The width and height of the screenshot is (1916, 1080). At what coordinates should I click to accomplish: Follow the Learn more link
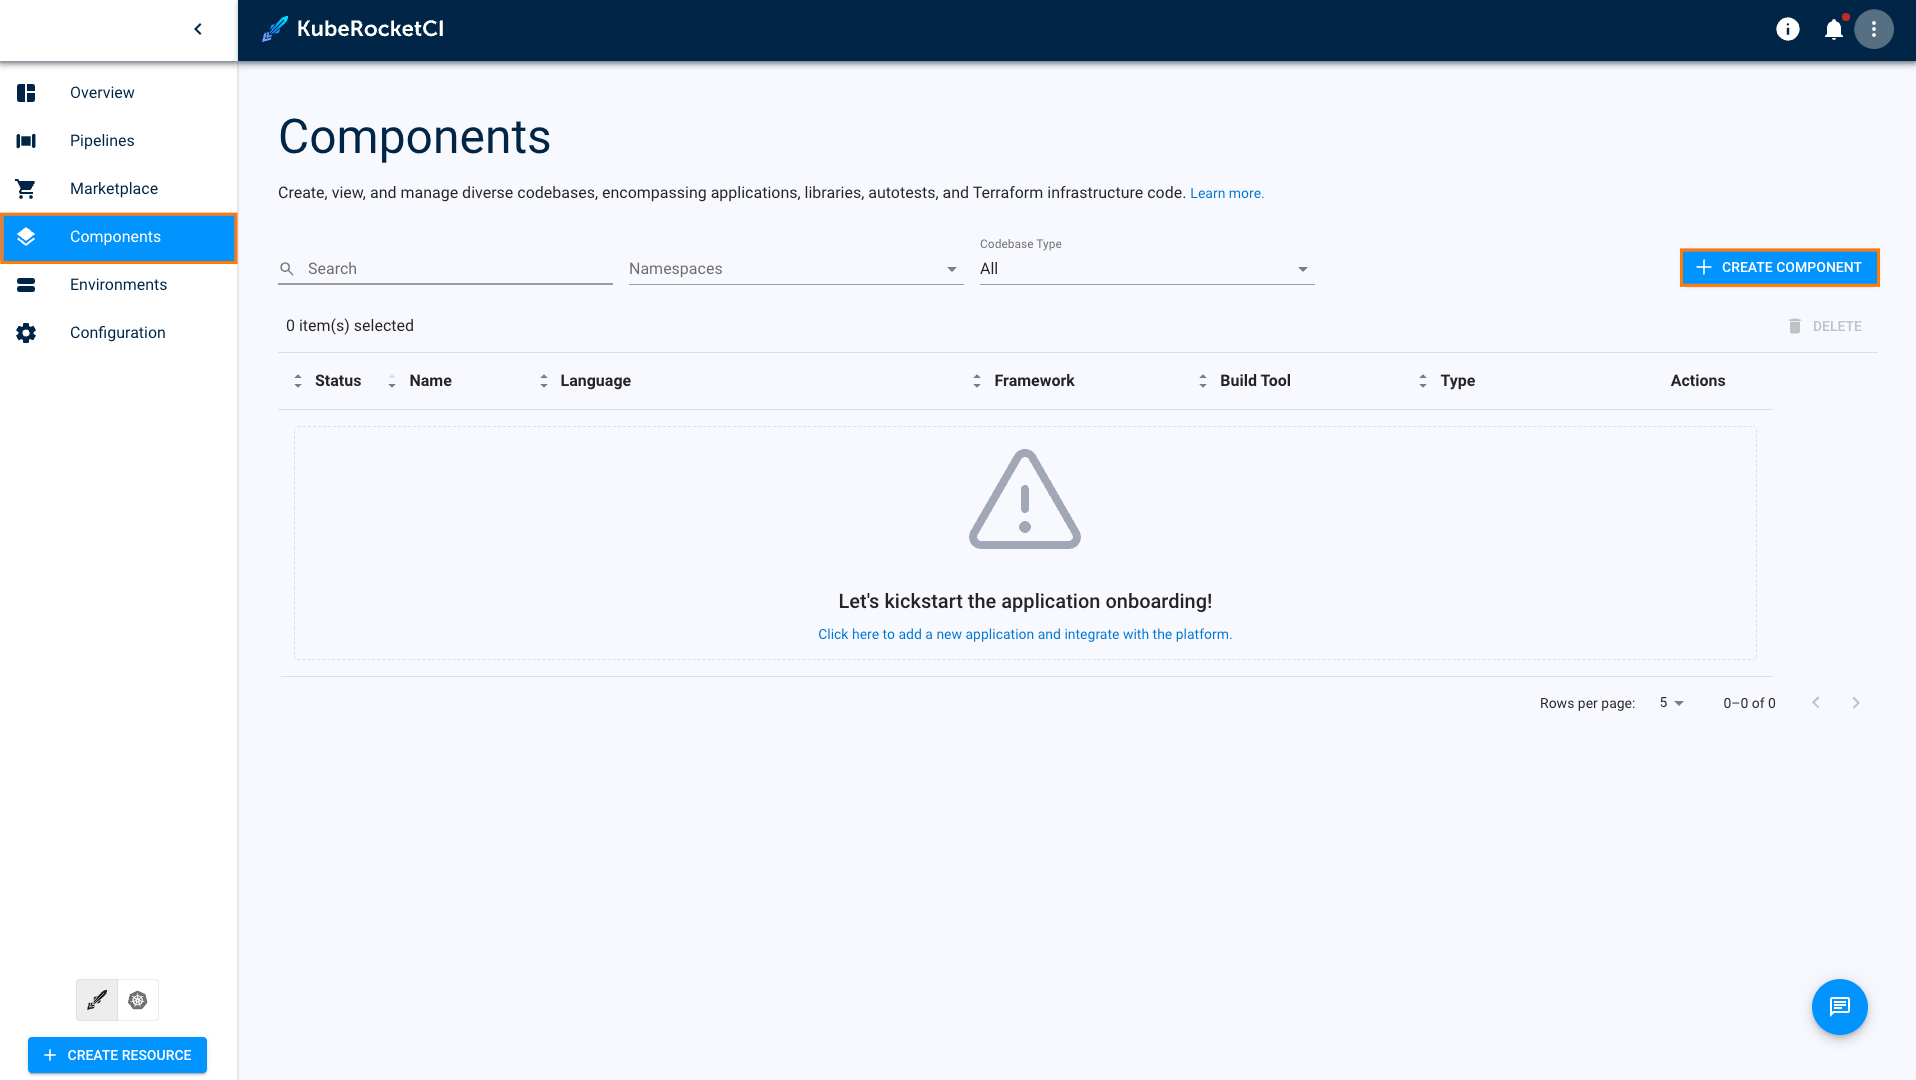(1226, 194)
